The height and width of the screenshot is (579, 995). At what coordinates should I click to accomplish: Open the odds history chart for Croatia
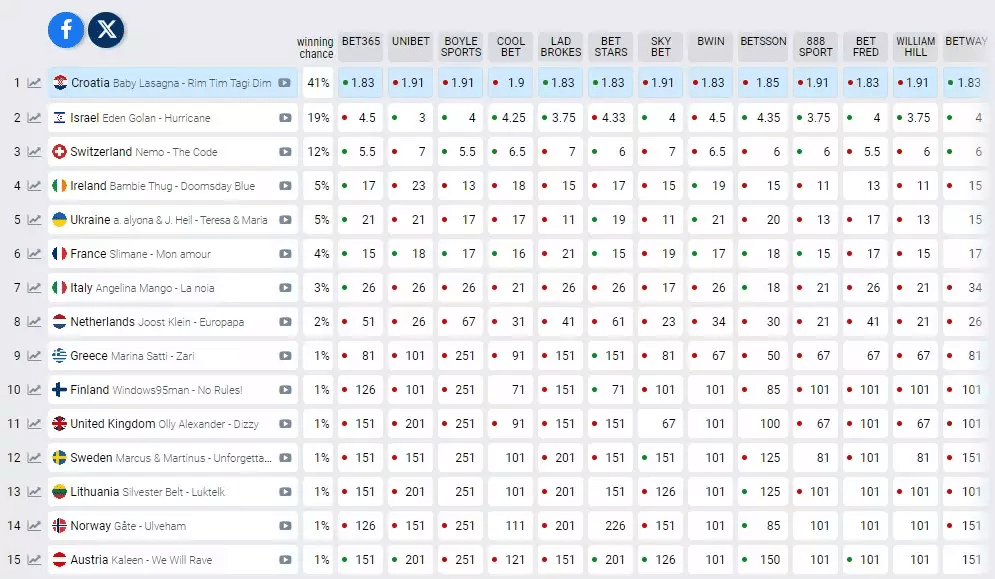pyautogui.click(x=34, y=83)
